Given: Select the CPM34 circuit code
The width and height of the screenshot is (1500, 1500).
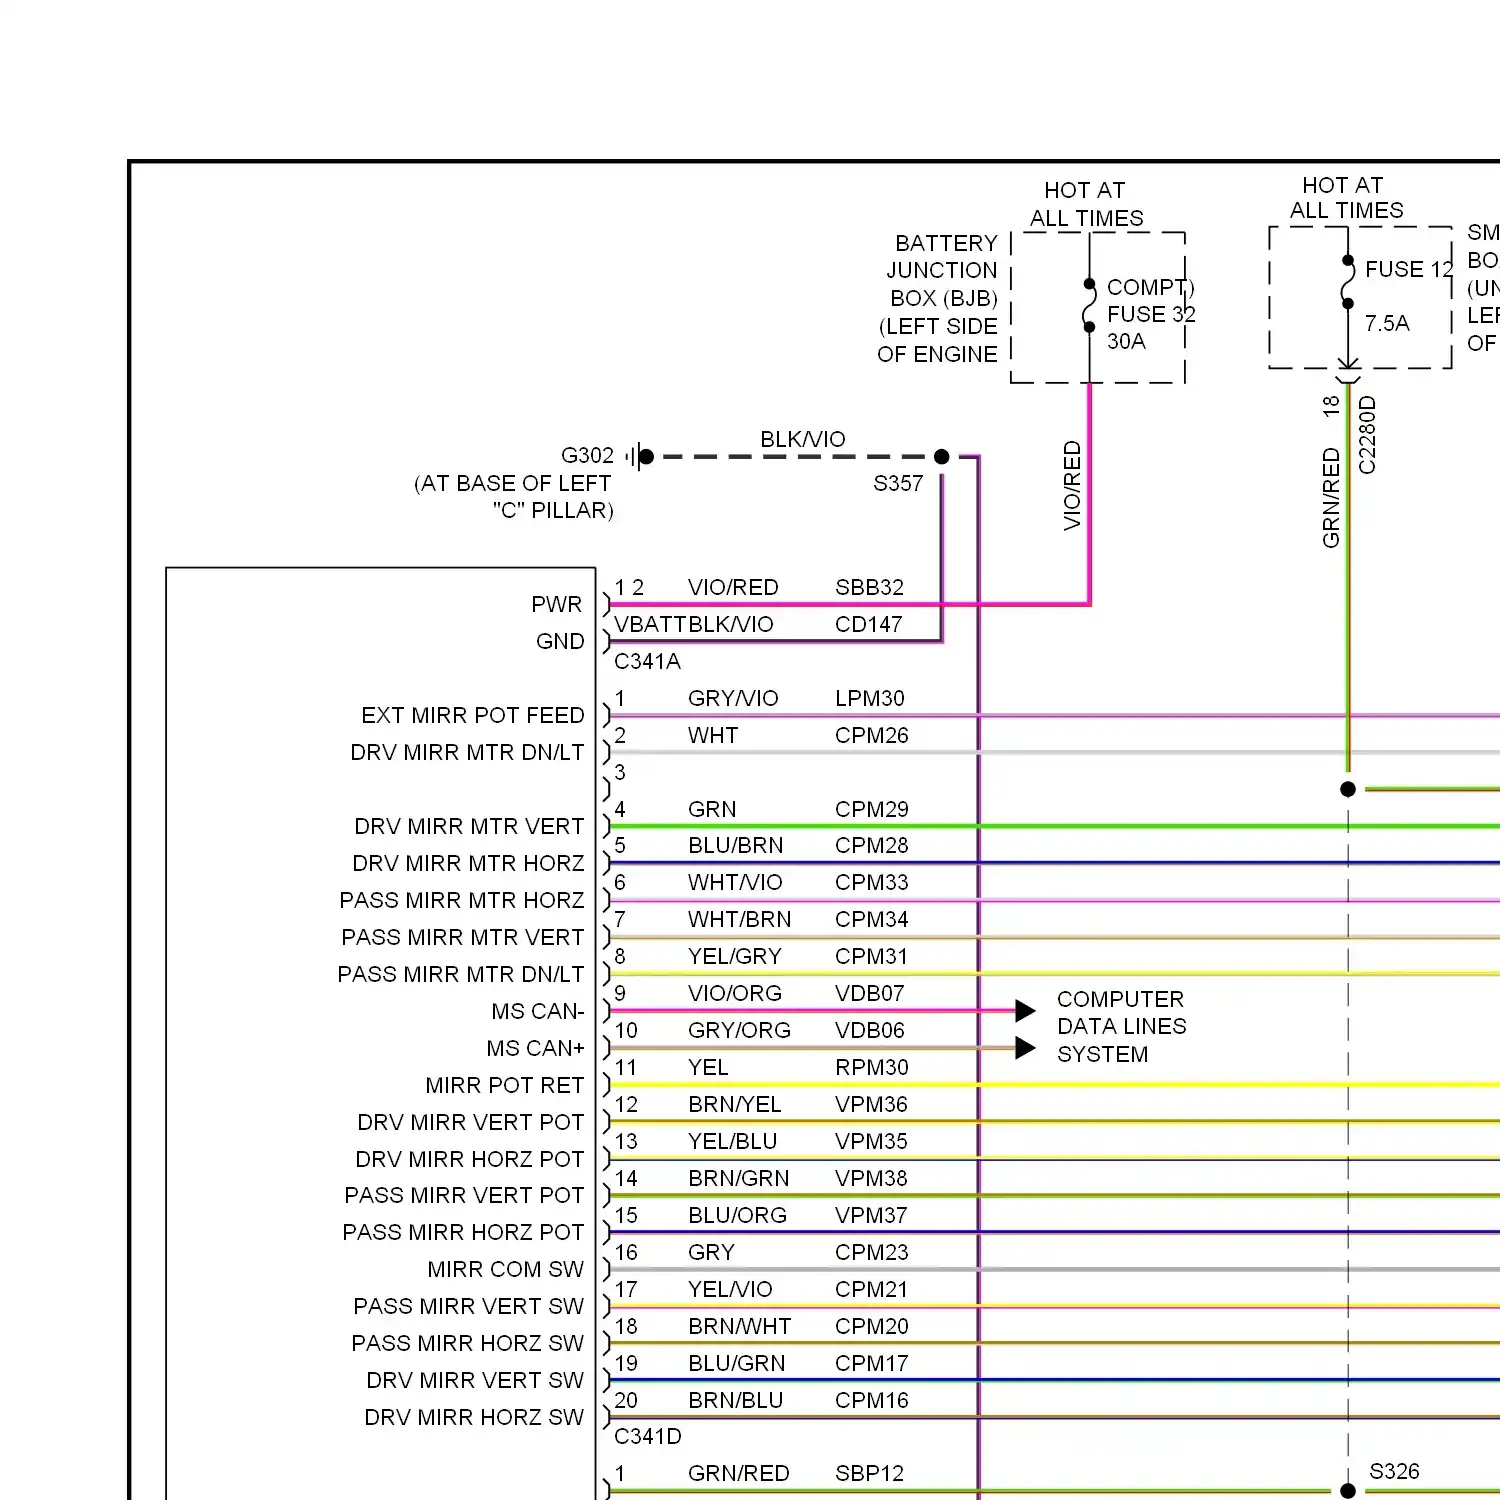Looking at the screenshot, I should point(872,919).
